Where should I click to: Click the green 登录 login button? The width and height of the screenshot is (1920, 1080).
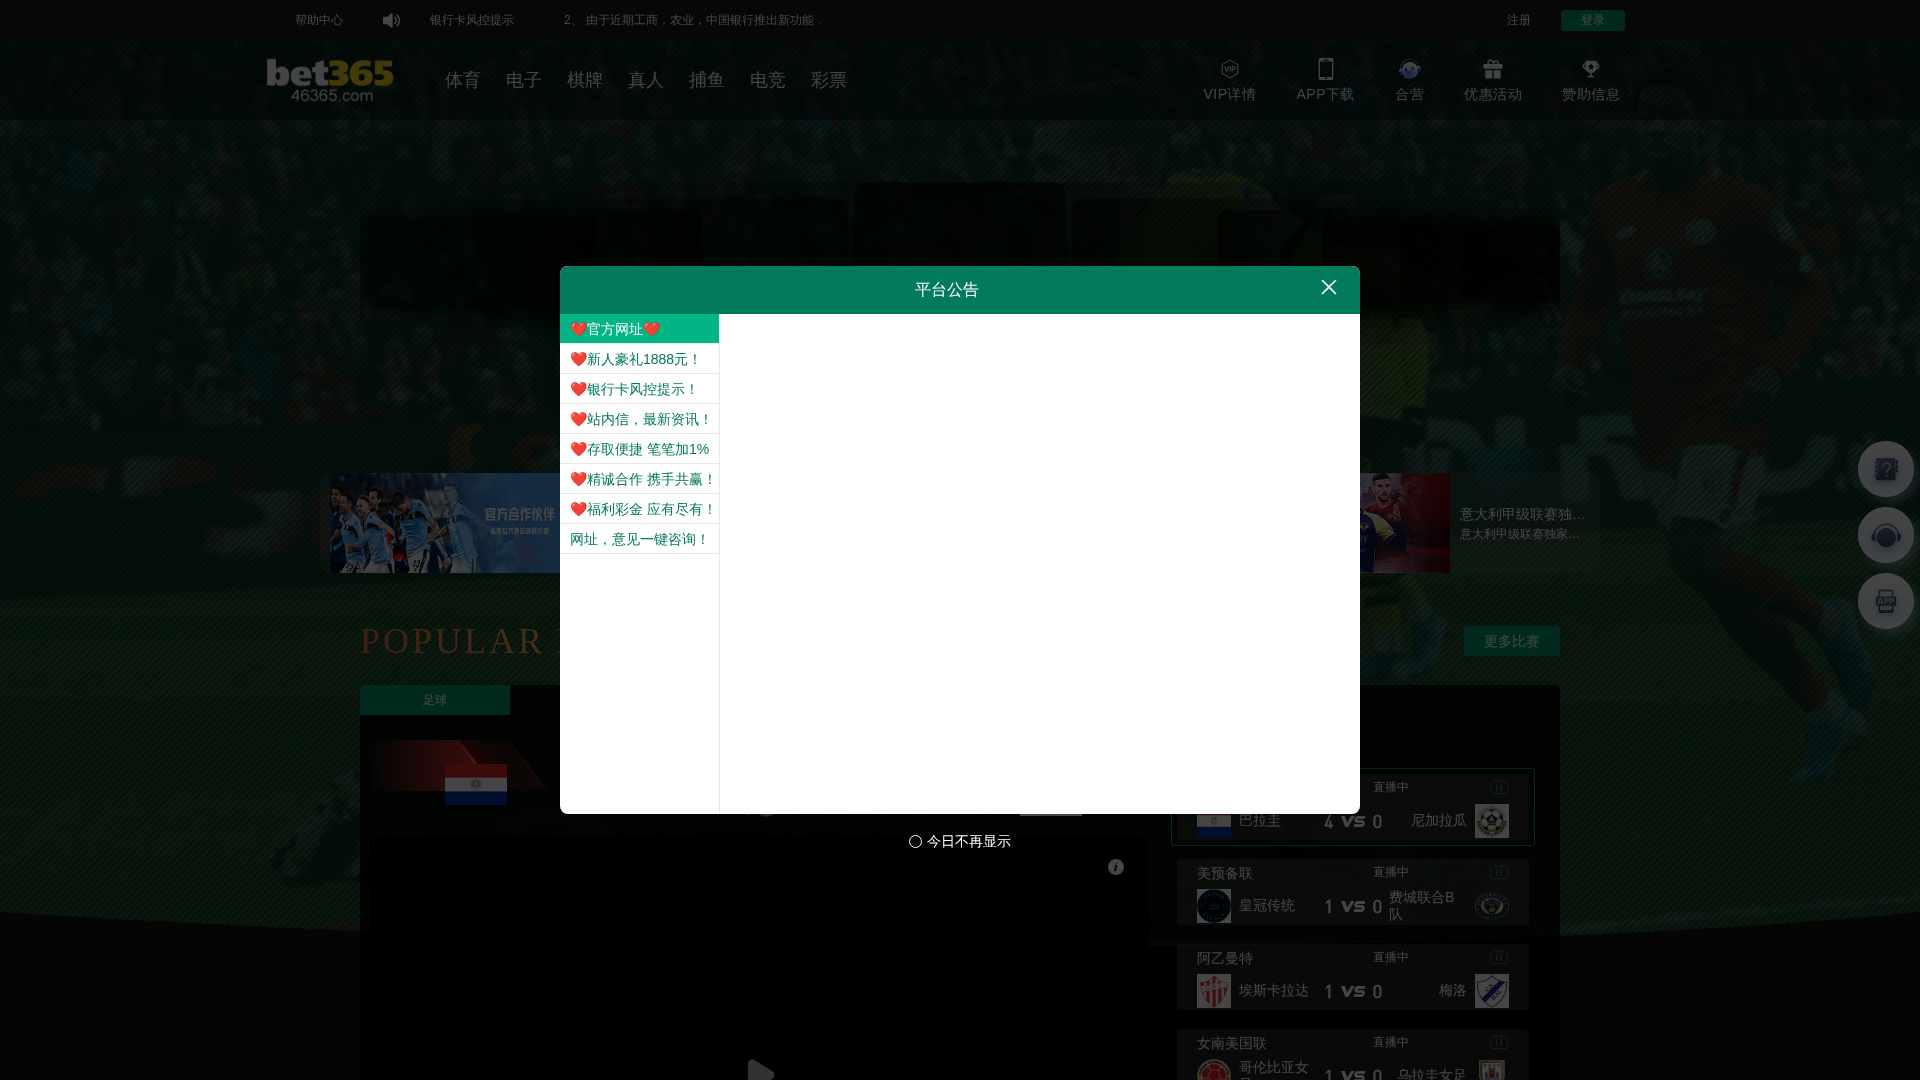click(1592, 20)
